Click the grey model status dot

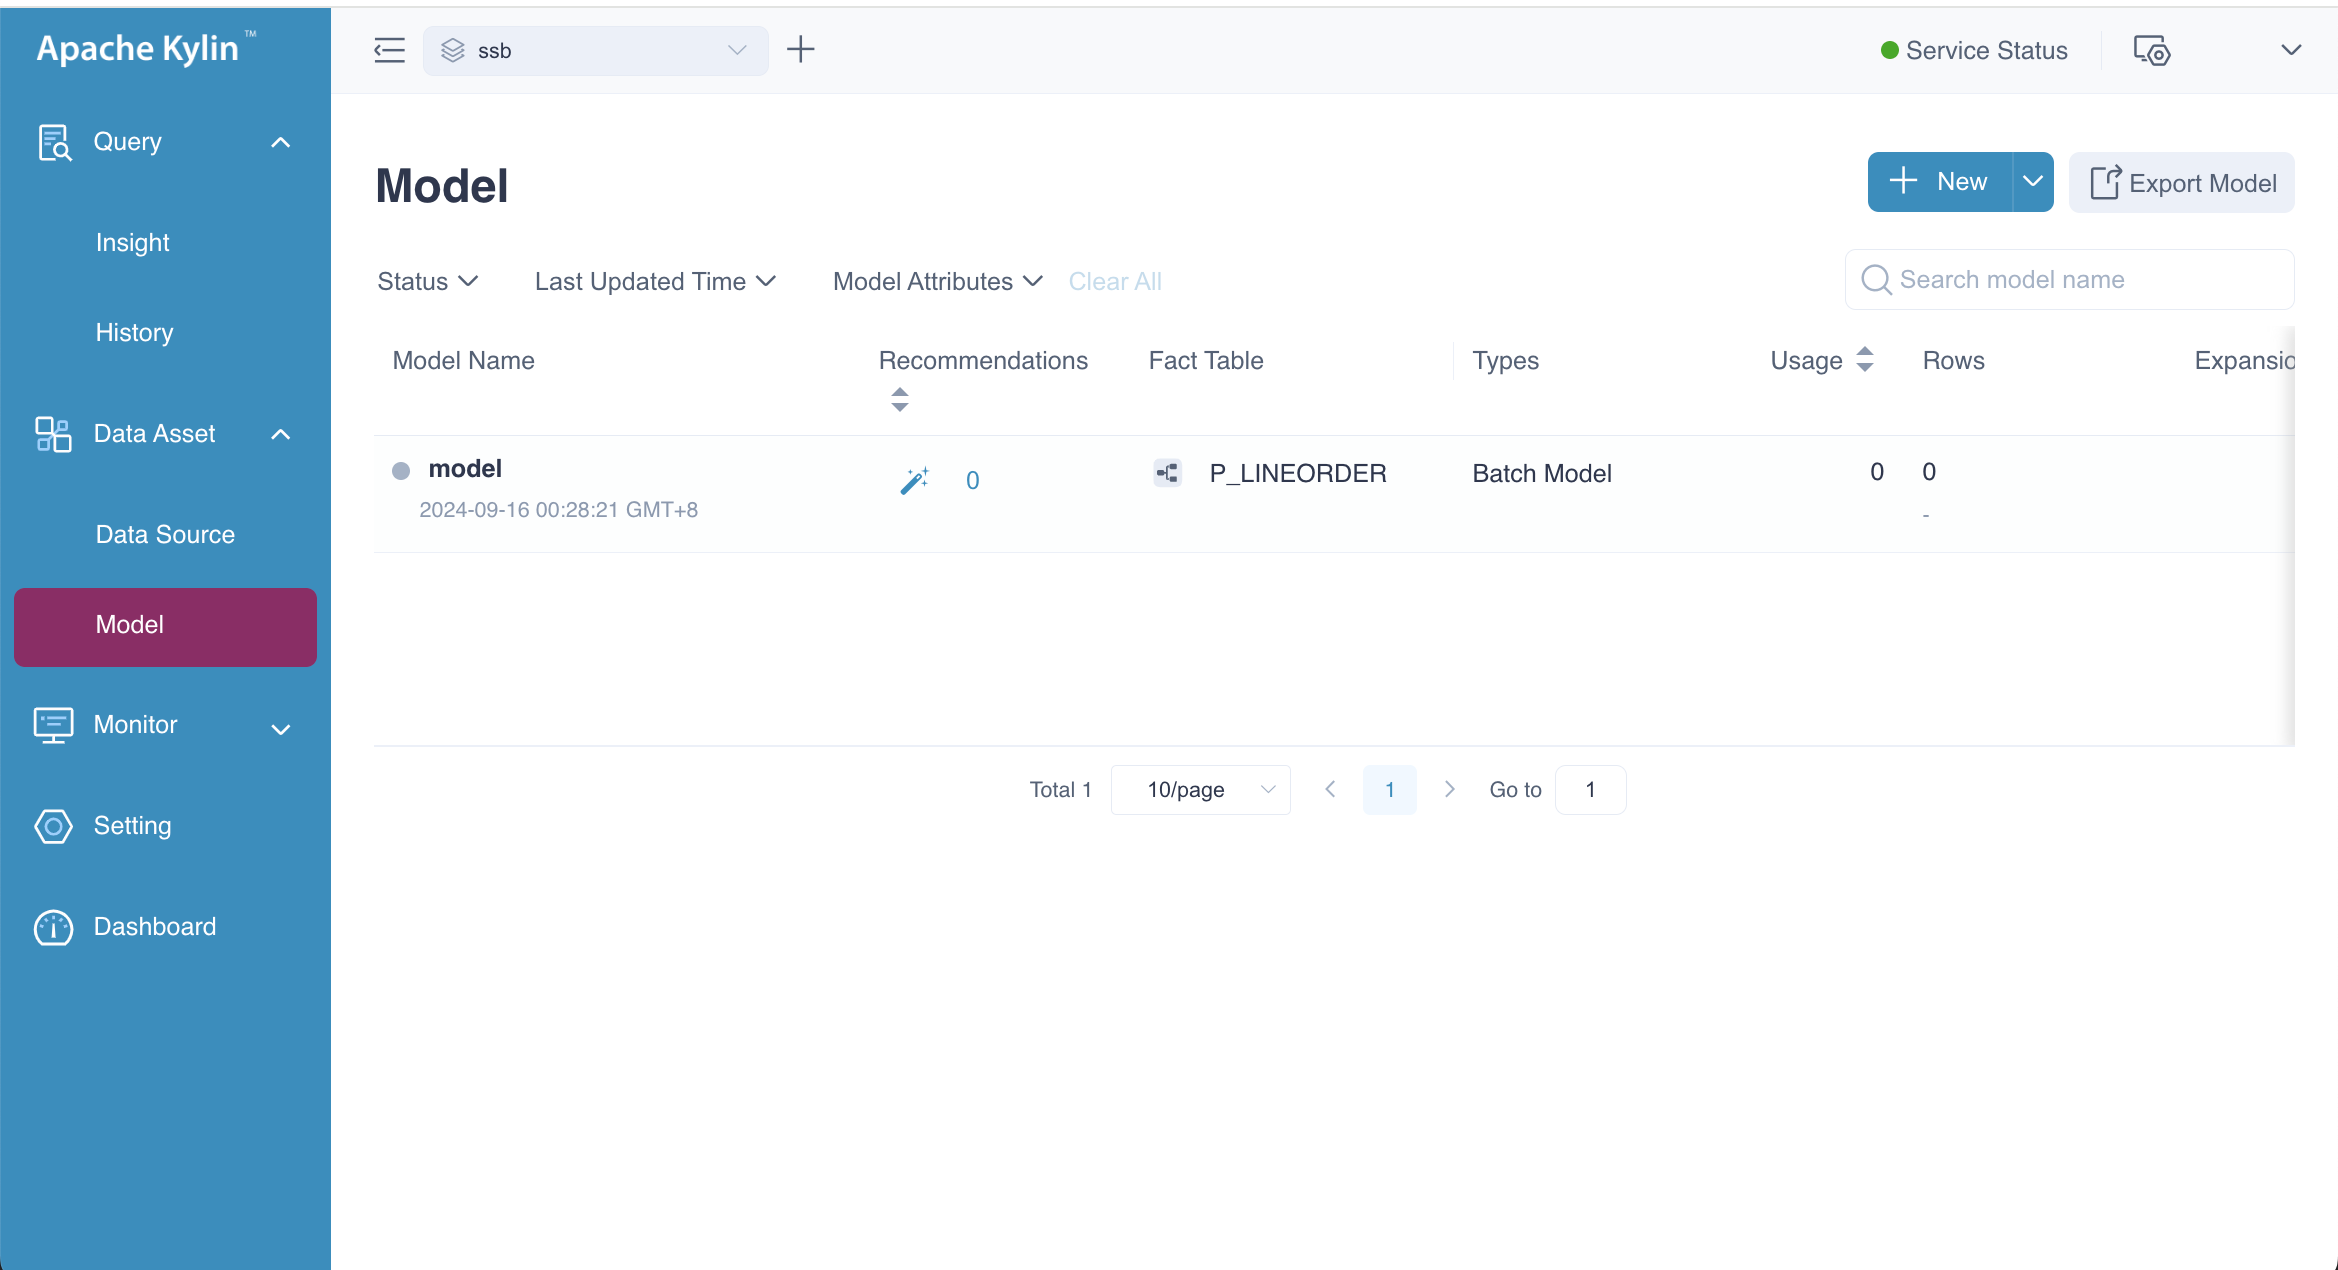[x=401, y=471]
